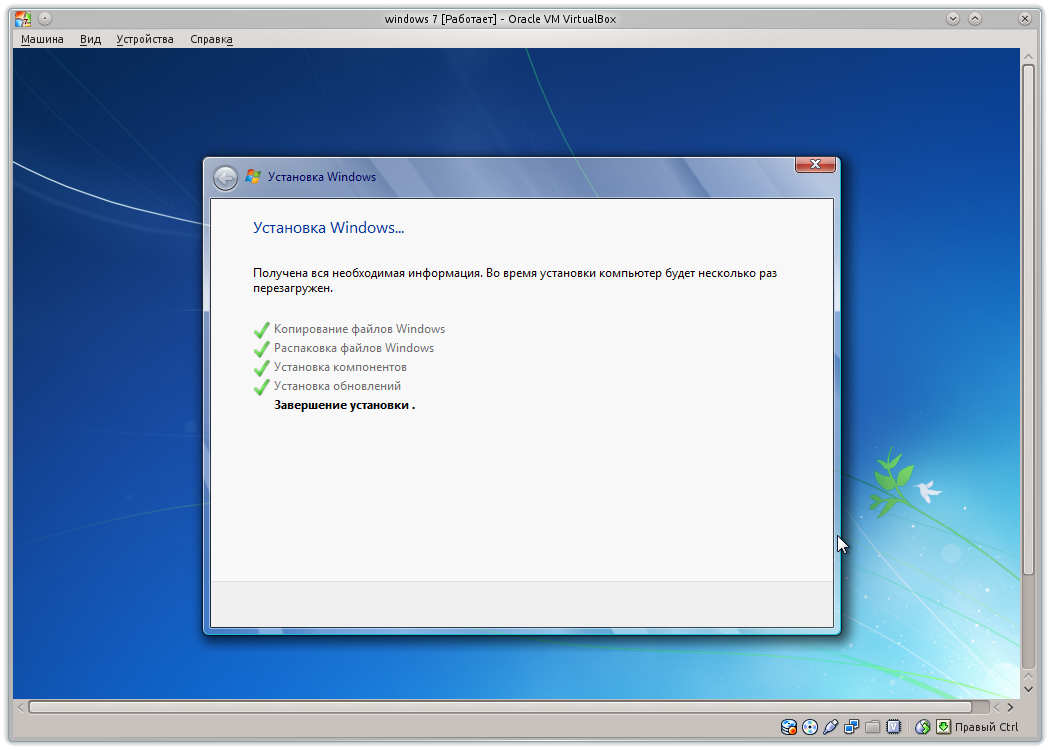Open the CD/DVD drives status icon
Image resolution: width=1050 pixels, height=750 pixels.
click(x=810, y=727)
